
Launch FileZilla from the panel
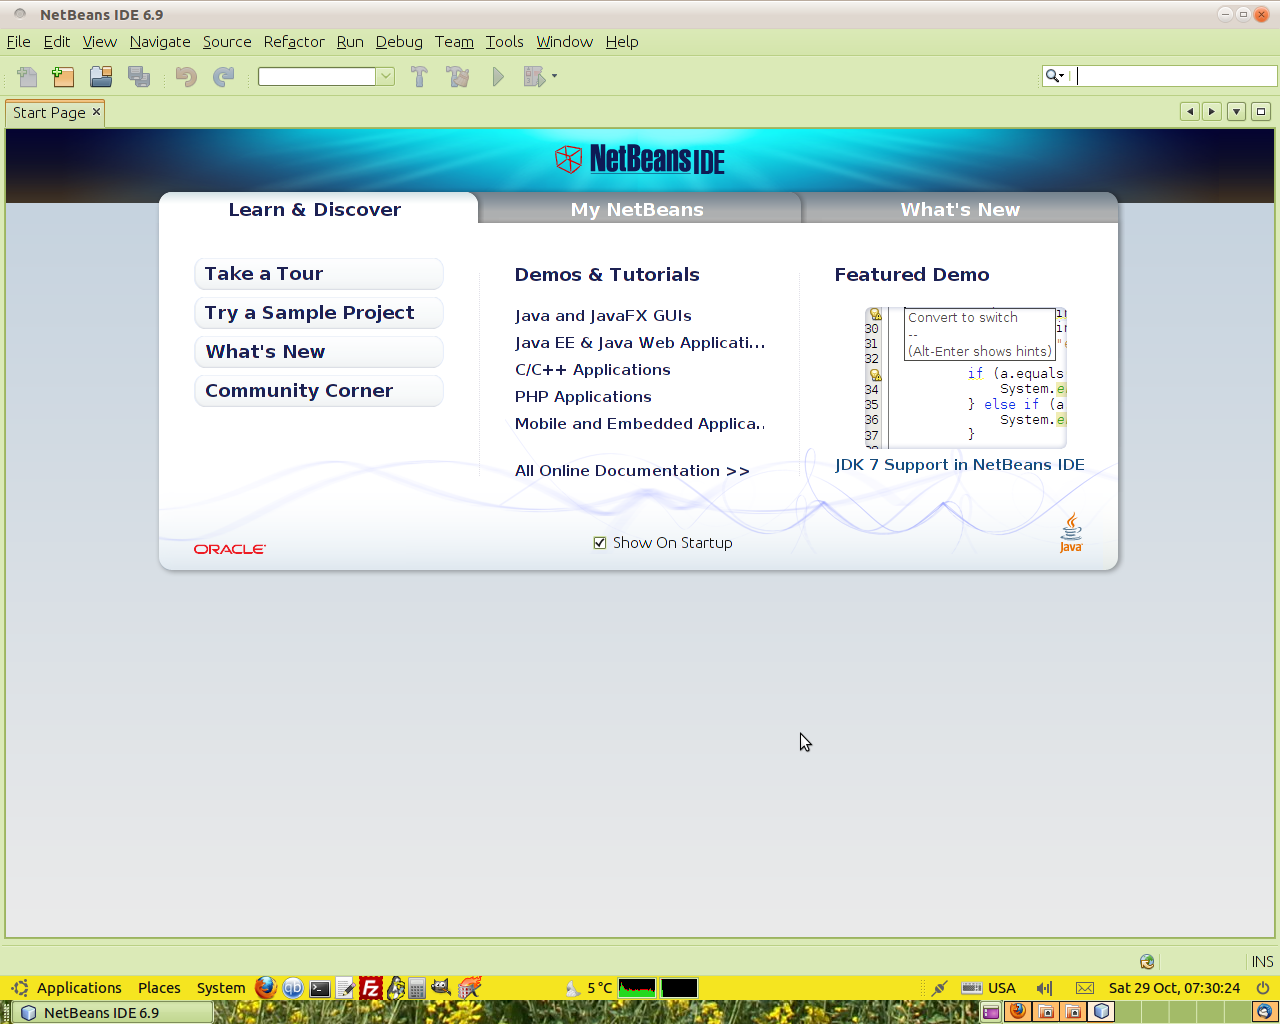pyautogui.click(x=370, y=988)
